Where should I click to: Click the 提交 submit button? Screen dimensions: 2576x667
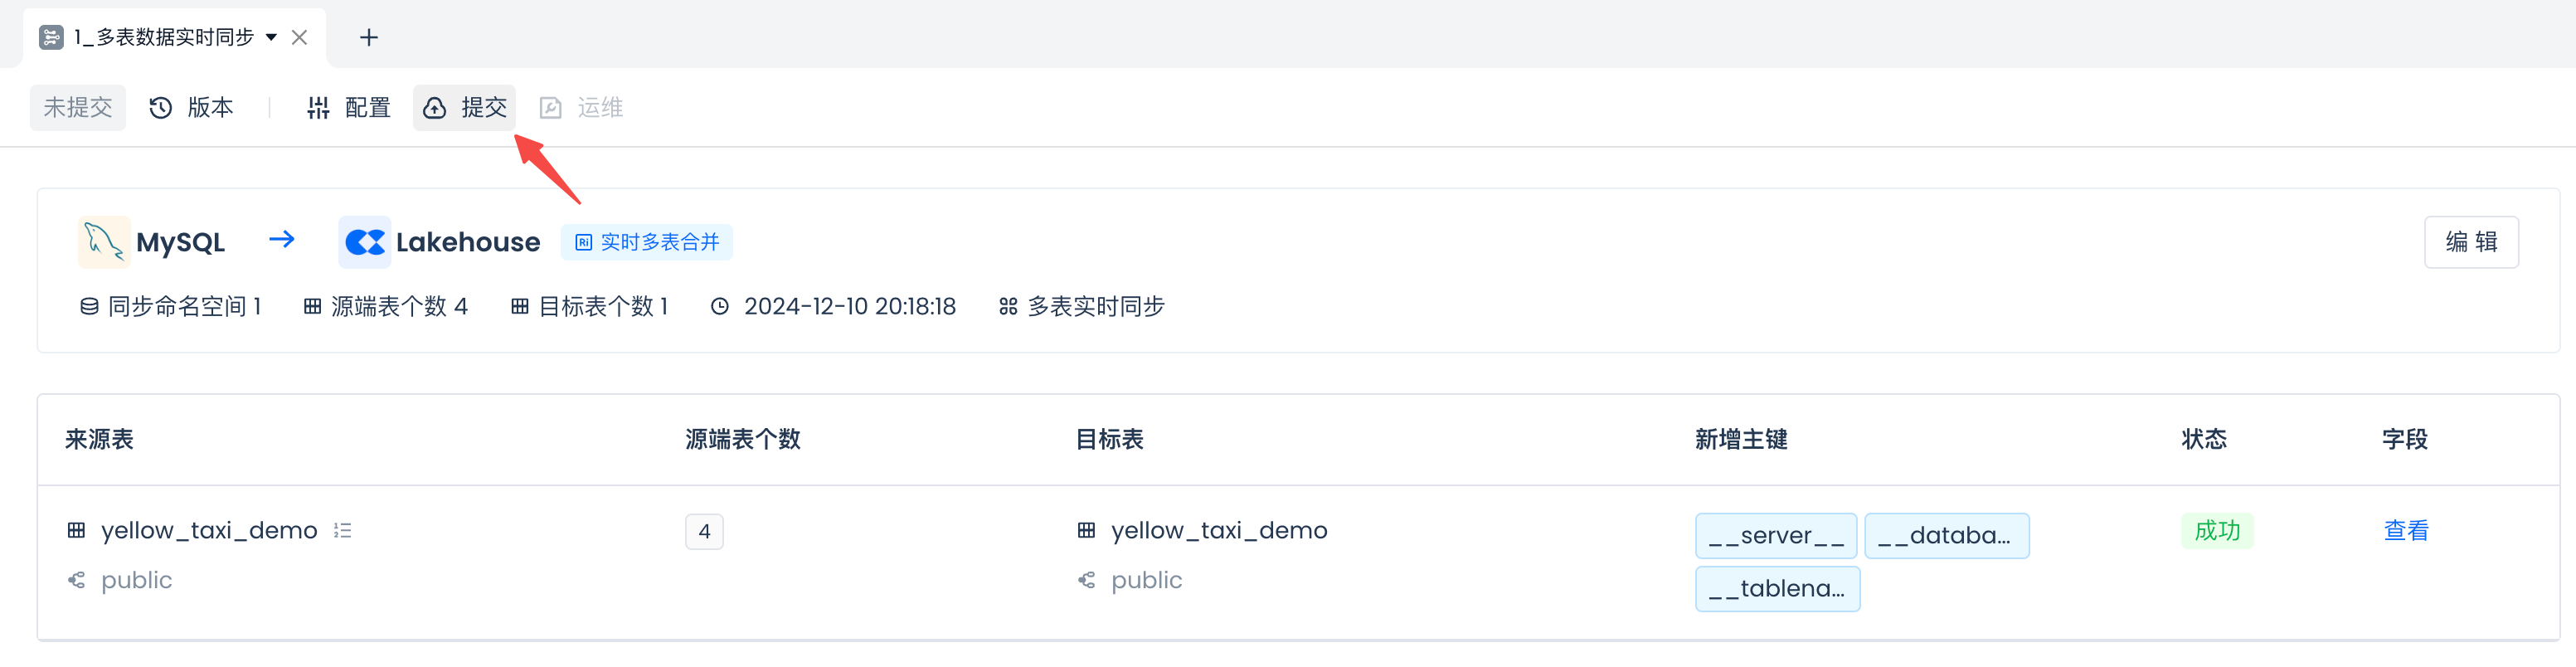tap(465, 108)
